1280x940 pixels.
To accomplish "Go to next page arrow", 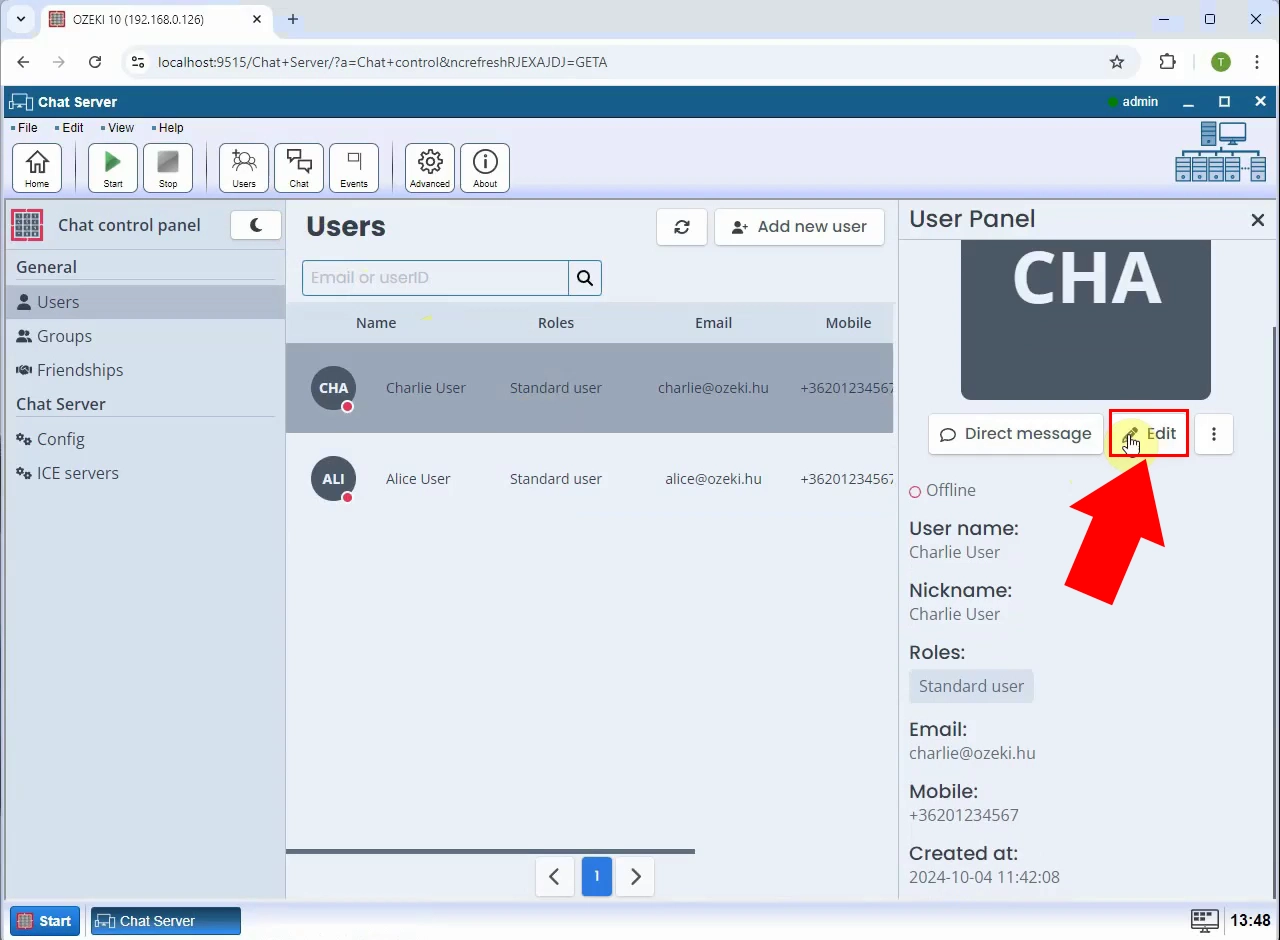I will pos(636,877).
